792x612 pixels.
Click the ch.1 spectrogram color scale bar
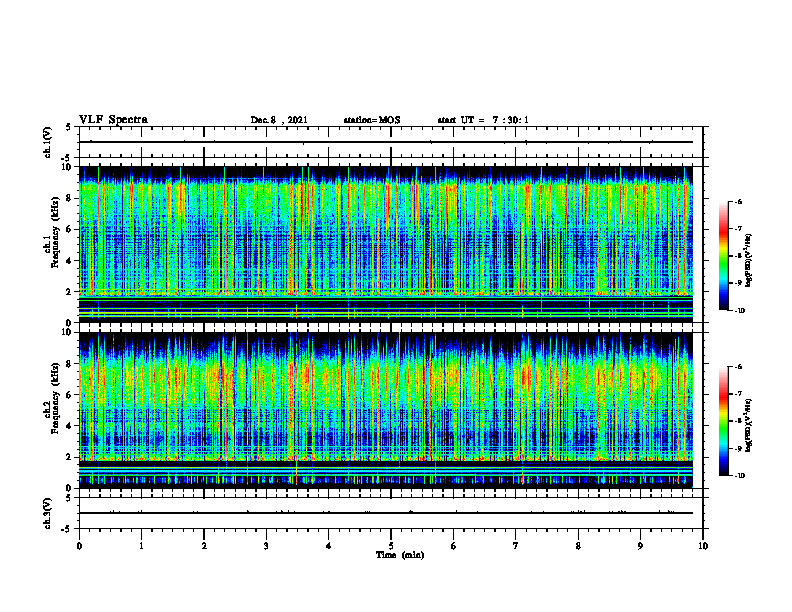click(x=723, y=256)
